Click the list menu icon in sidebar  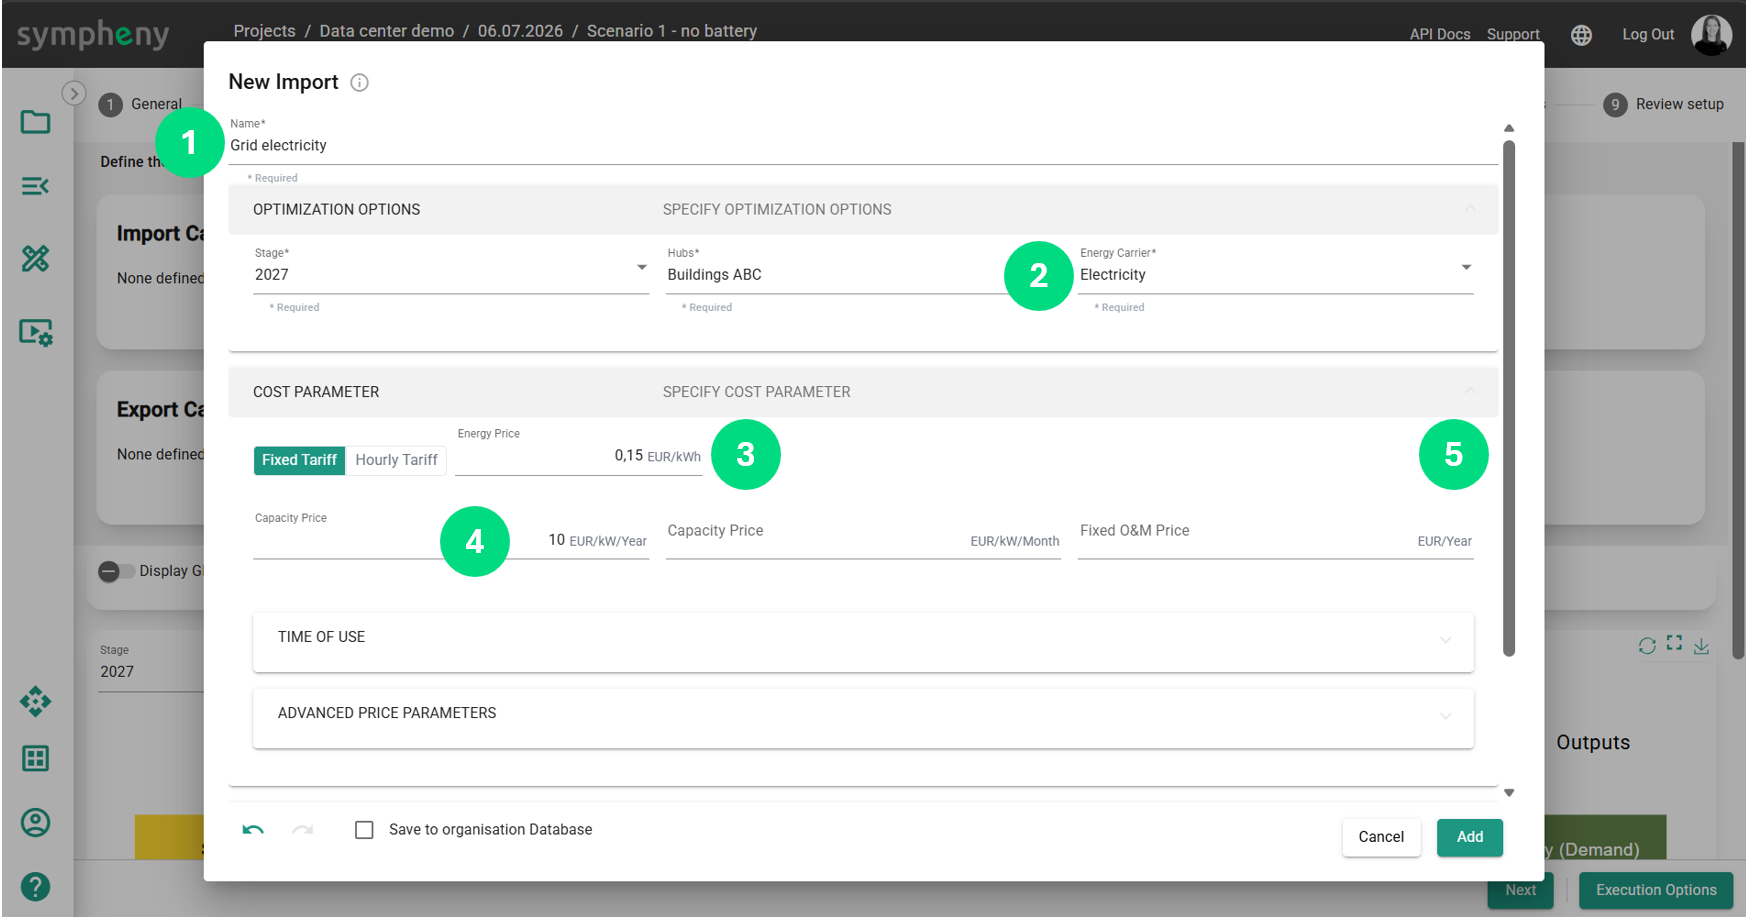pyautogui.click(x=36, y=186)
